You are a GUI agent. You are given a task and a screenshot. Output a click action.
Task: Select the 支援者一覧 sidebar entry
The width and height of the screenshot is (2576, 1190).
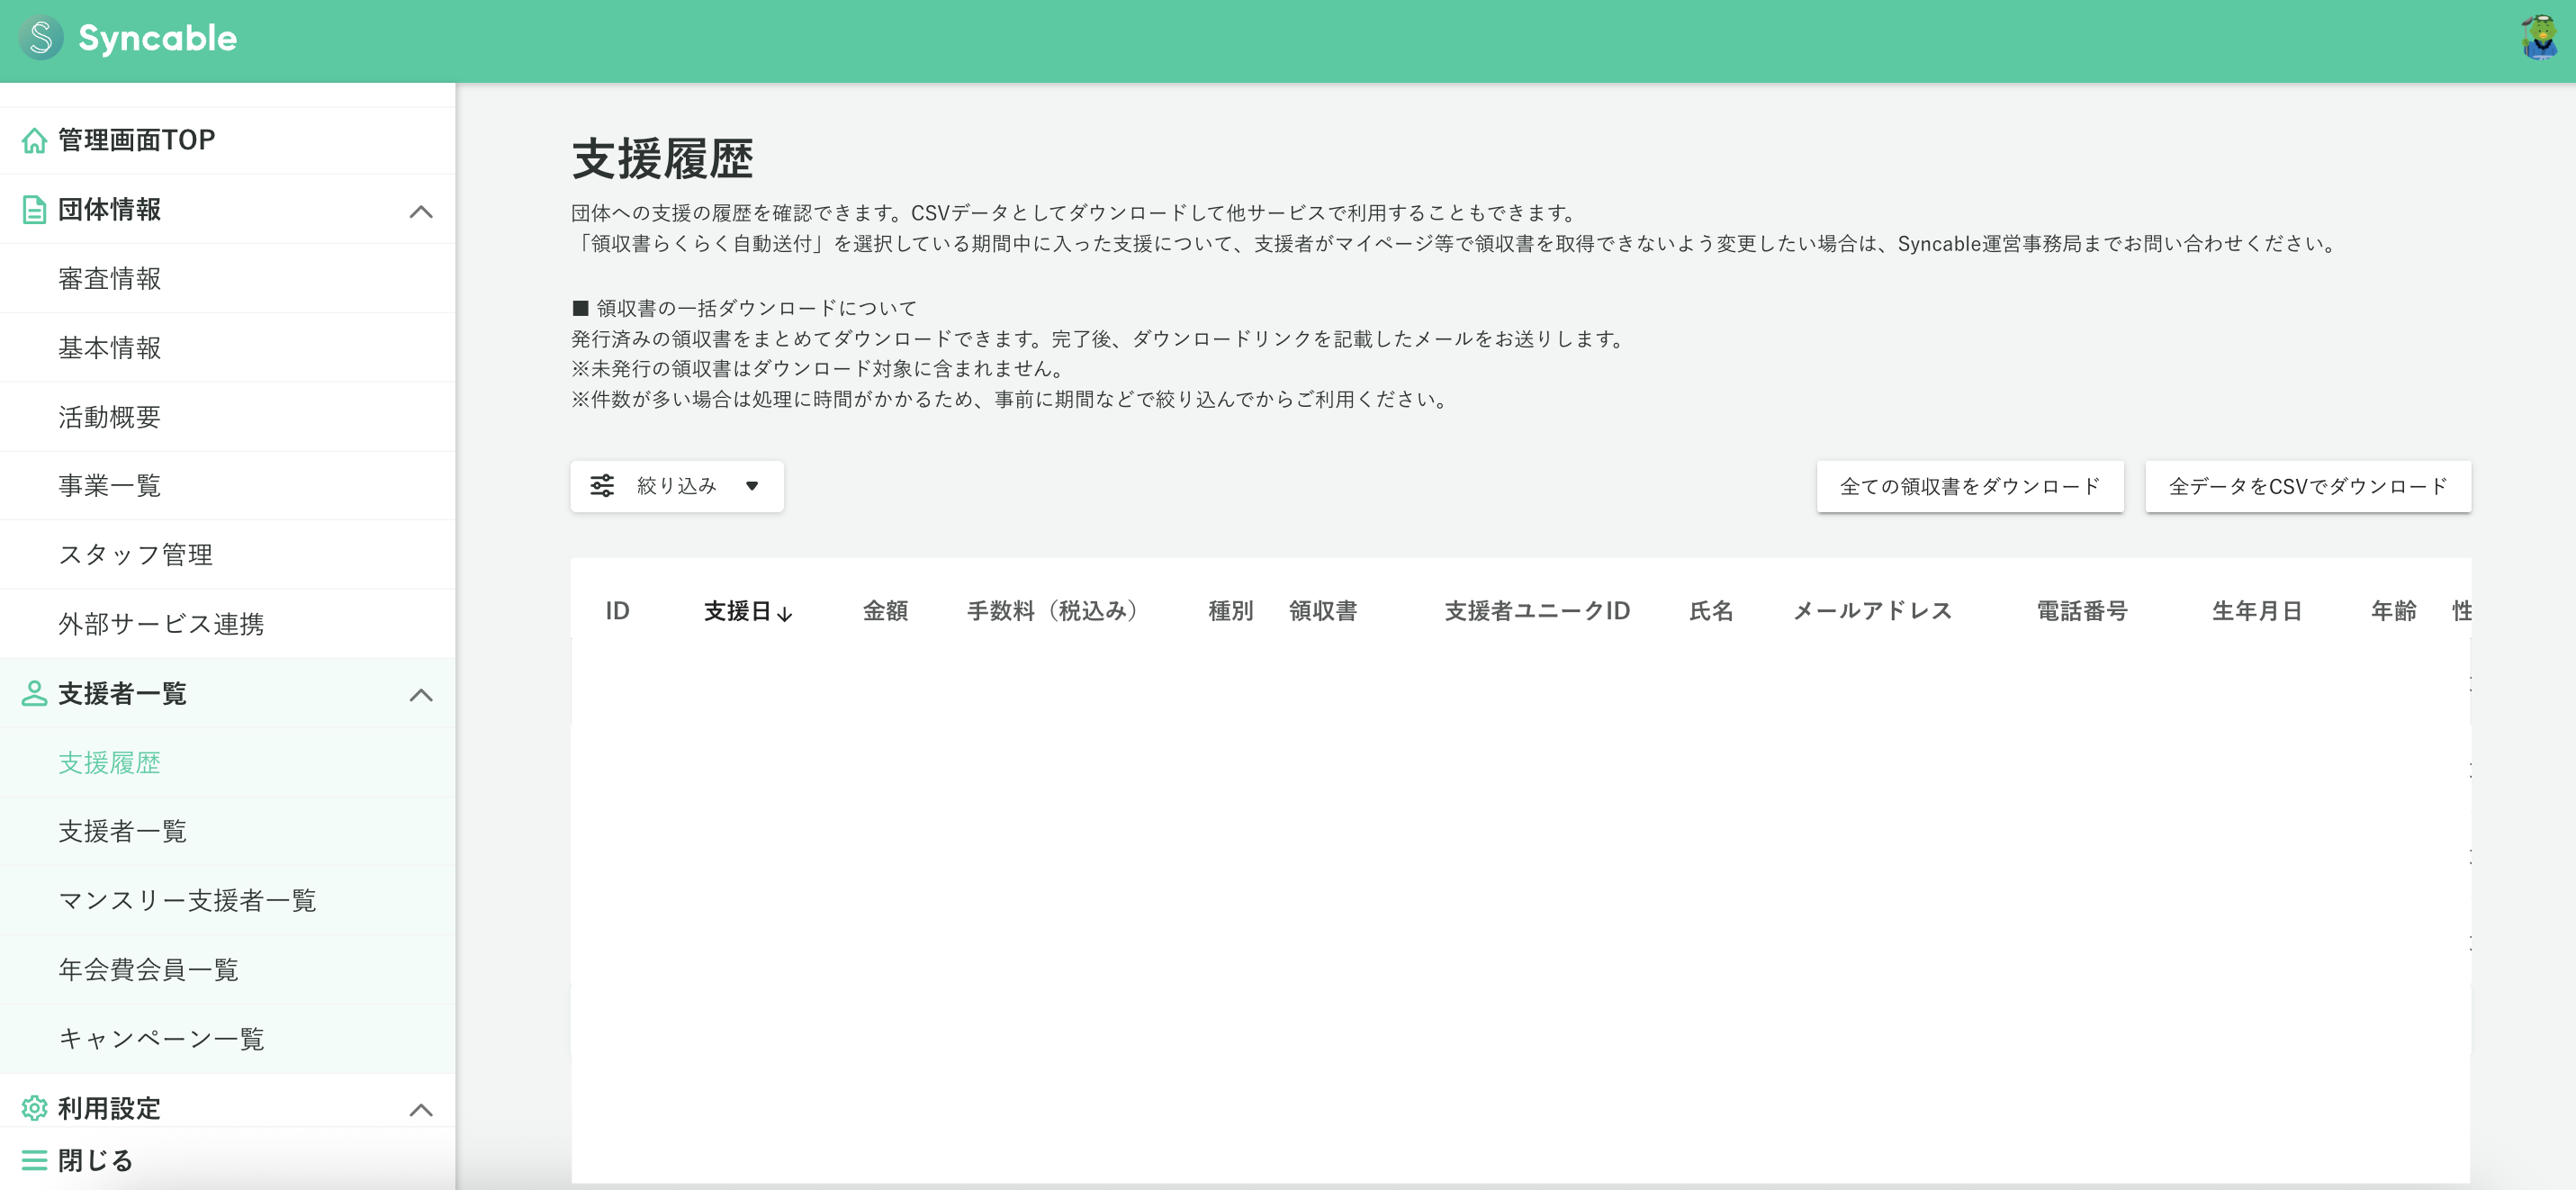coord(122,831)
